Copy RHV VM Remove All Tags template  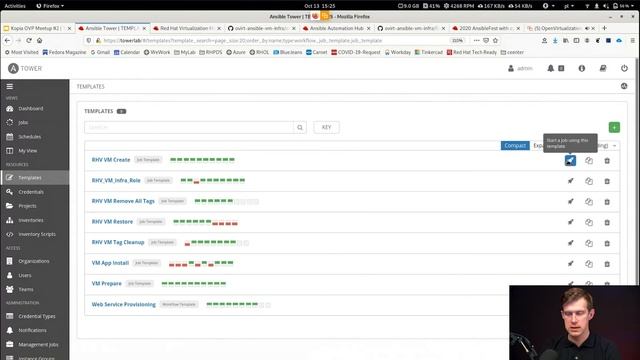(589, 202)
